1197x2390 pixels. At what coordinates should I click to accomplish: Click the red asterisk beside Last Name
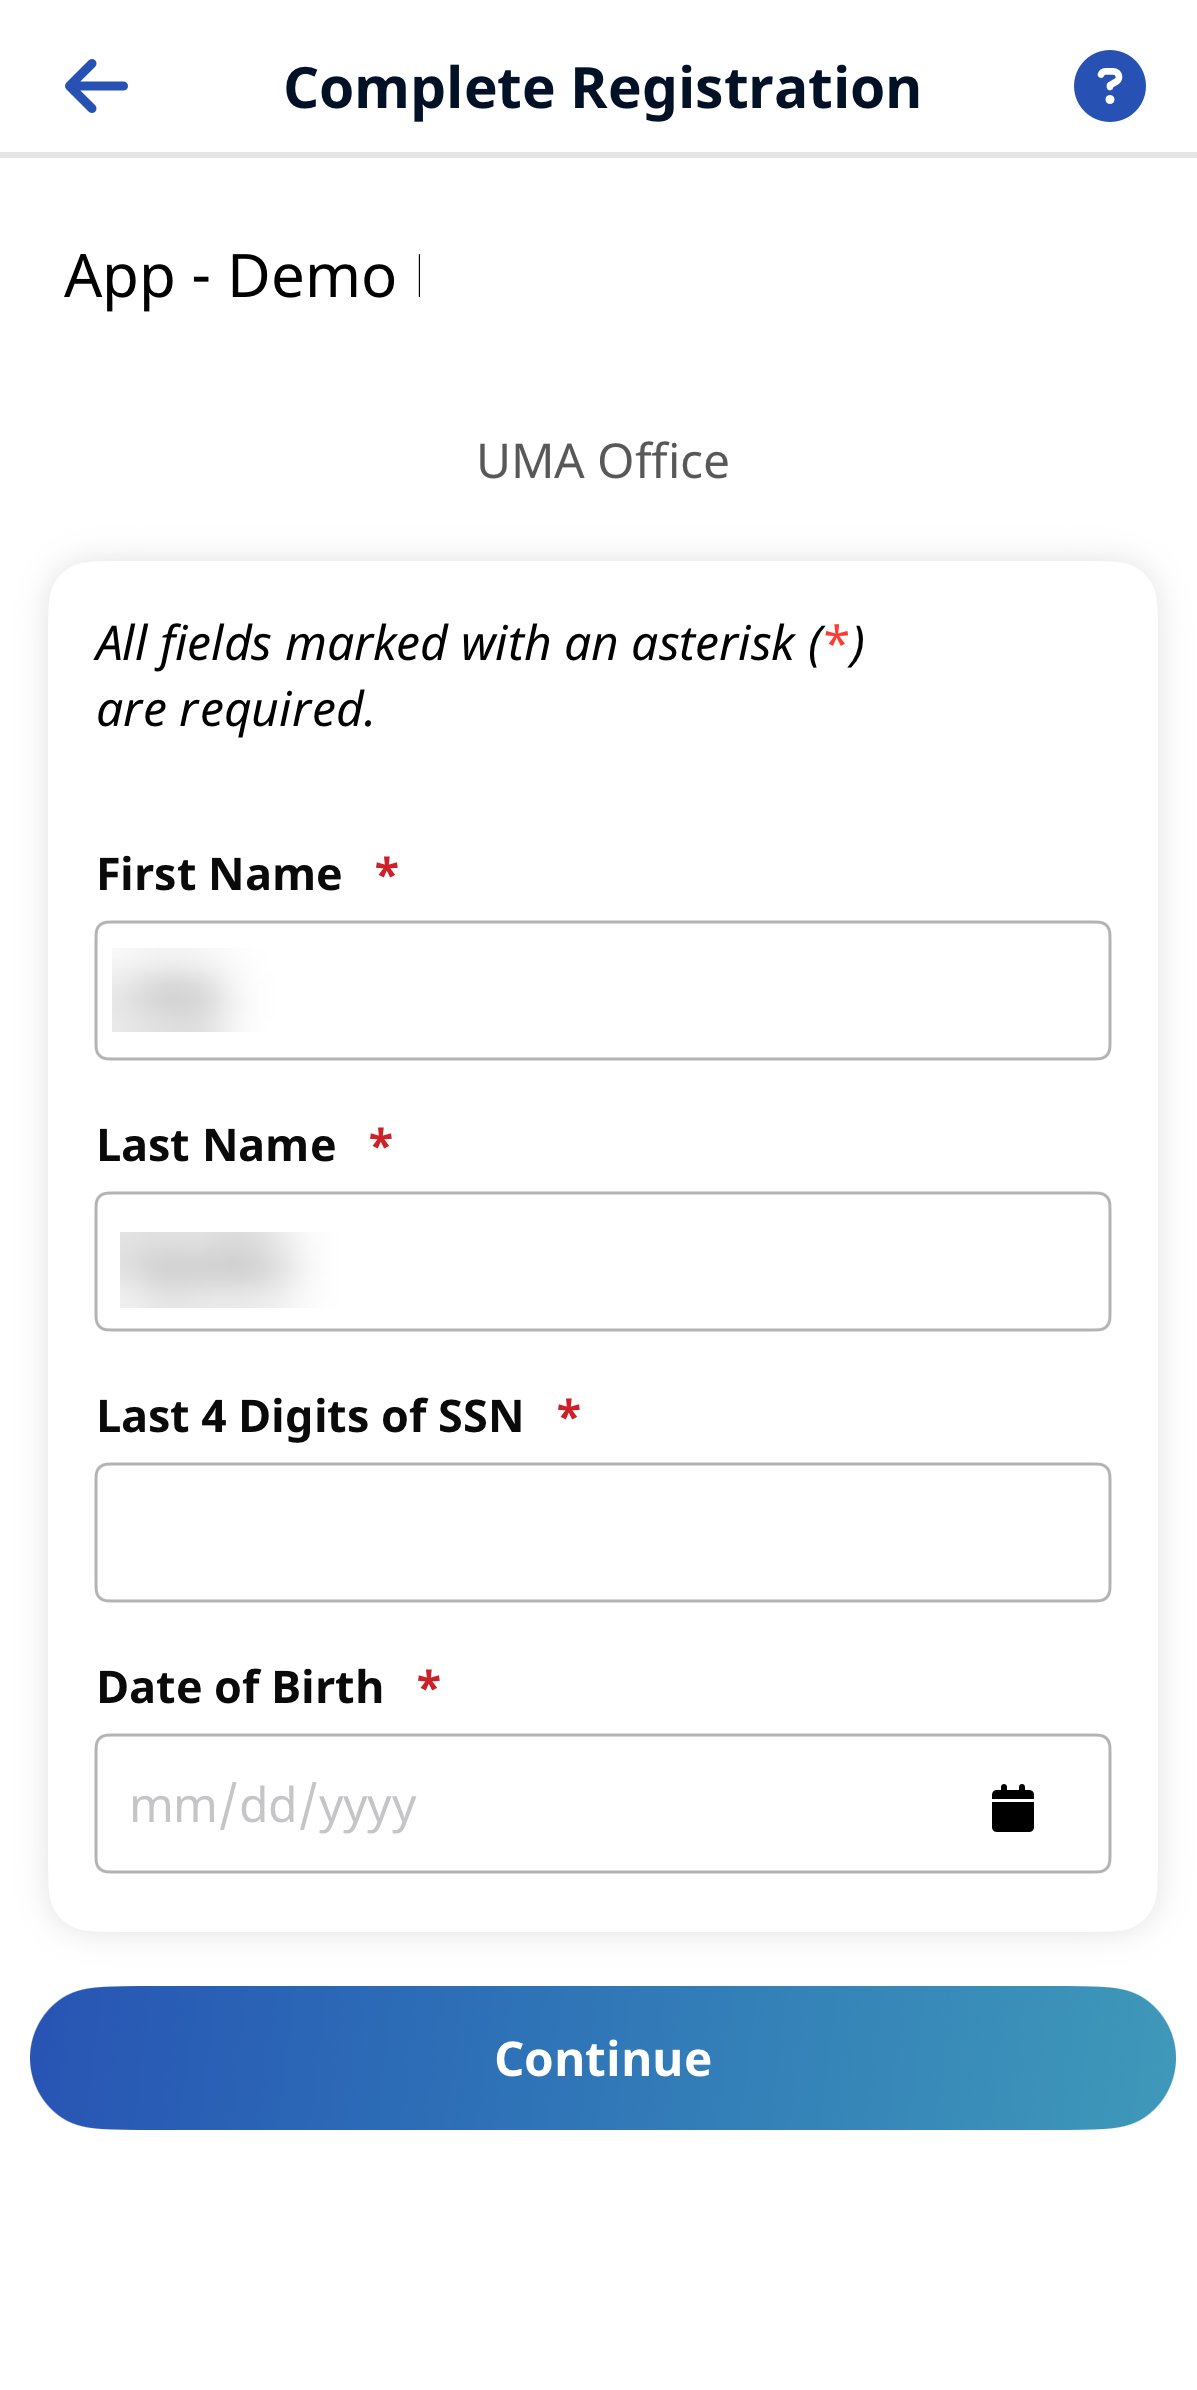[x=381, y=1141]
